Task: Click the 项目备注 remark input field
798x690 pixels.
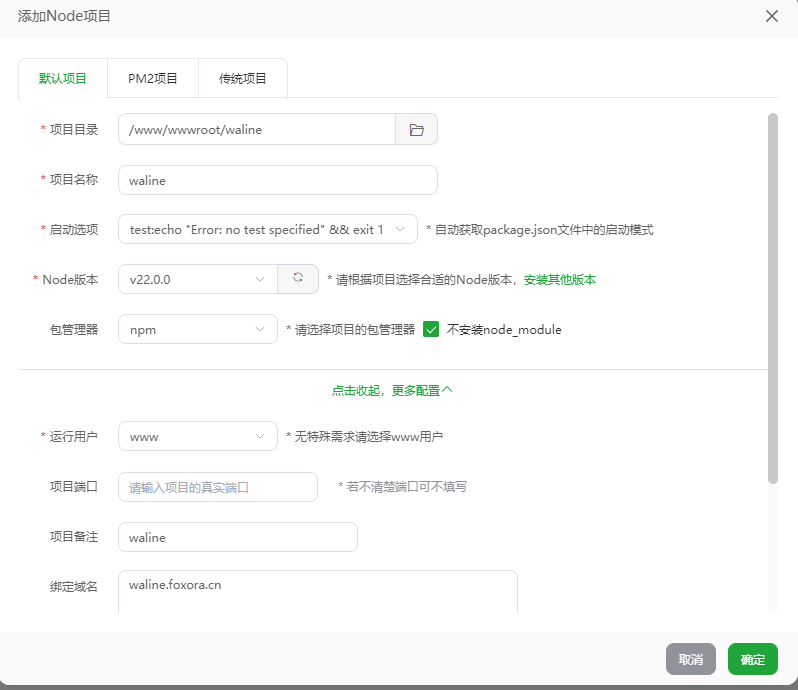Action: 237,537
